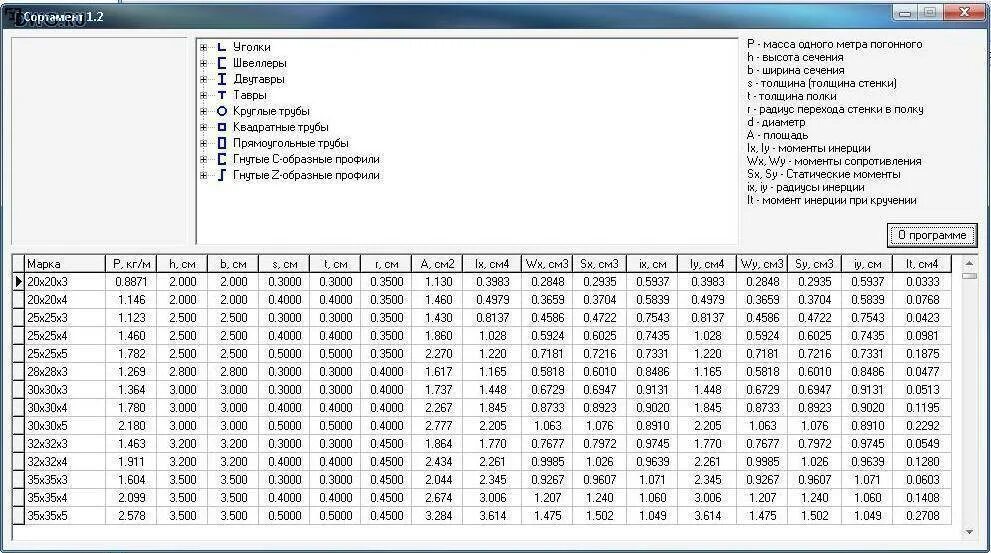Click the table scrollbar down arrow
The image size is (991, 553).
click(x=970, y=532)
